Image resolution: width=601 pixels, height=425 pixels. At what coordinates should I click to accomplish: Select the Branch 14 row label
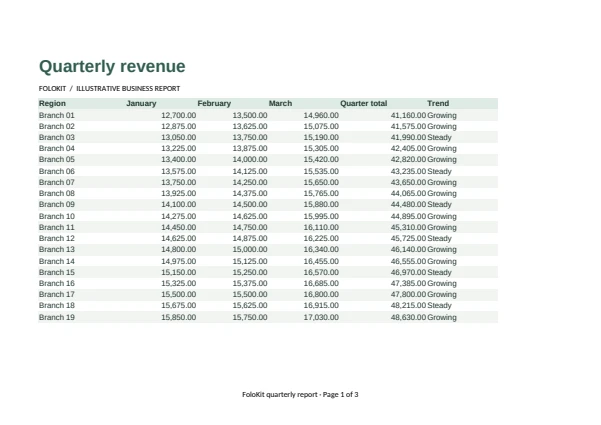coord(57,261)
